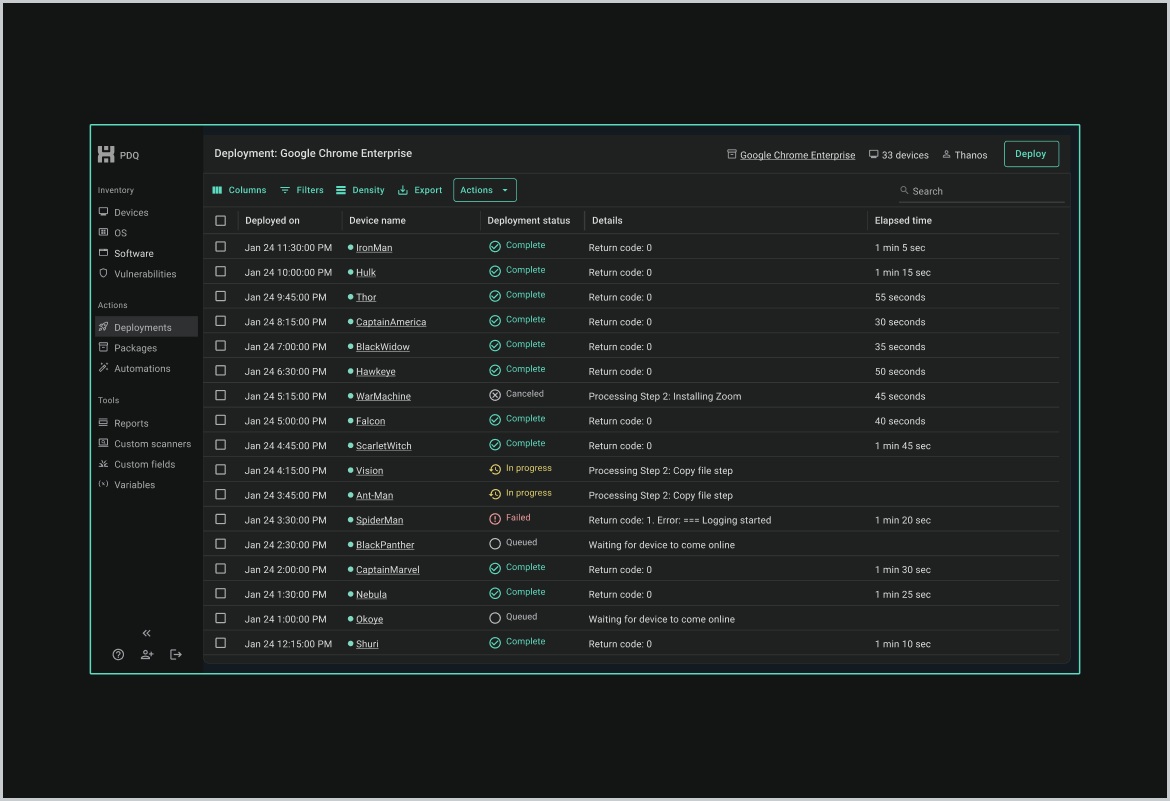
Task: Click the Queued status icon for BlackPanther
Action: [495, 544]
